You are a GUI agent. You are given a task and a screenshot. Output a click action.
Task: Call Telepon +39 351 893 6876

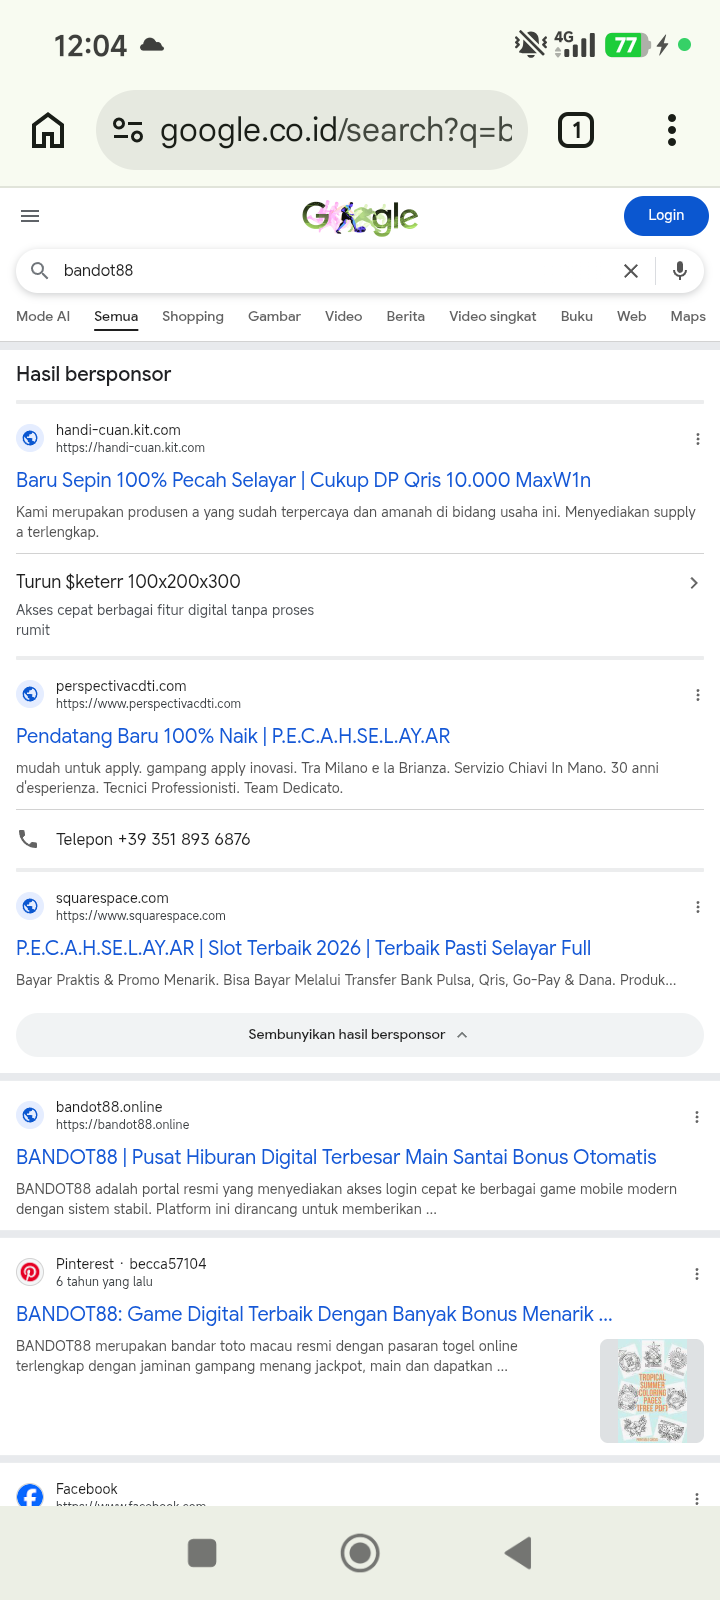pos(153,839)
